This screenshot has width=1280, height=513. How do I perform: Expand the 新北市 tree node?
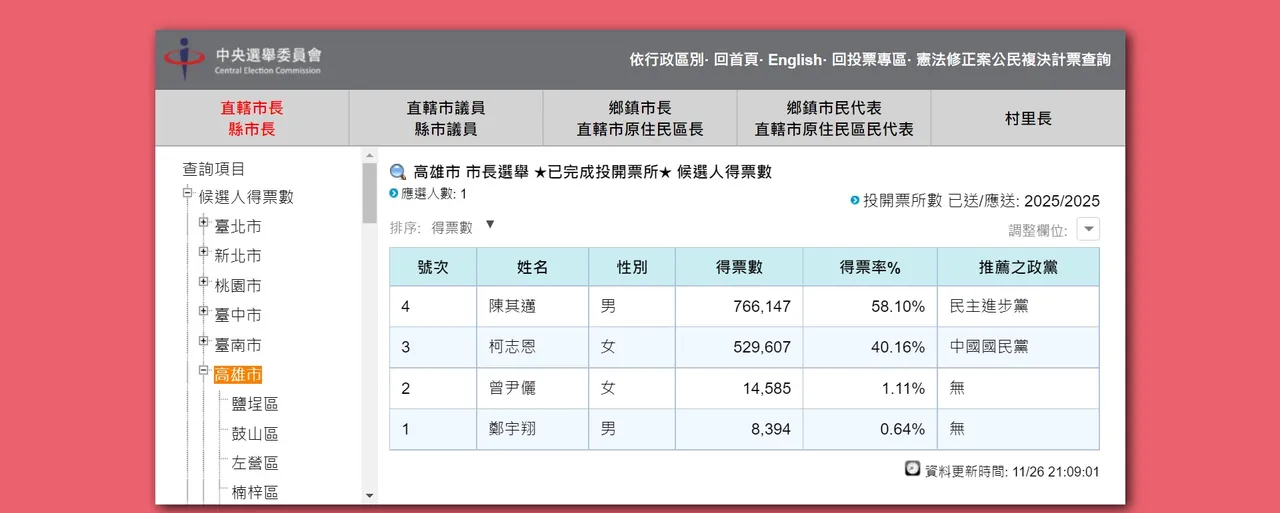[203, 252]
